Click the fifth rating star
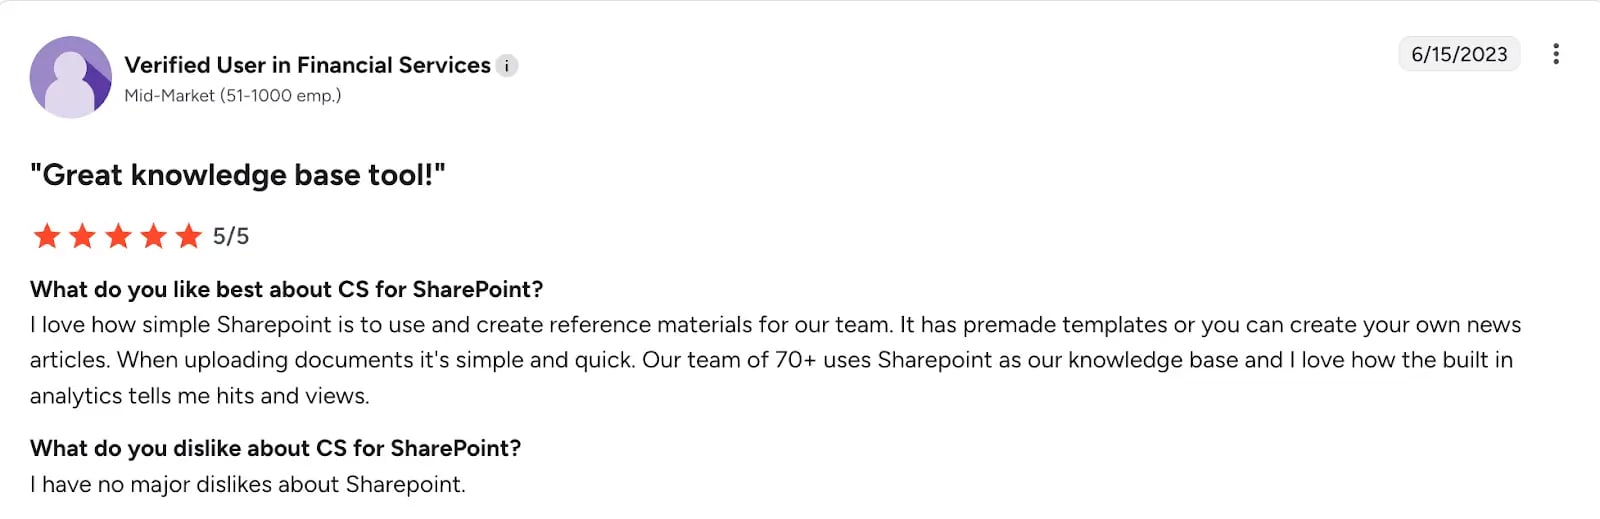1600x519 pixels. pyautogui.click(x=188, y=236)
